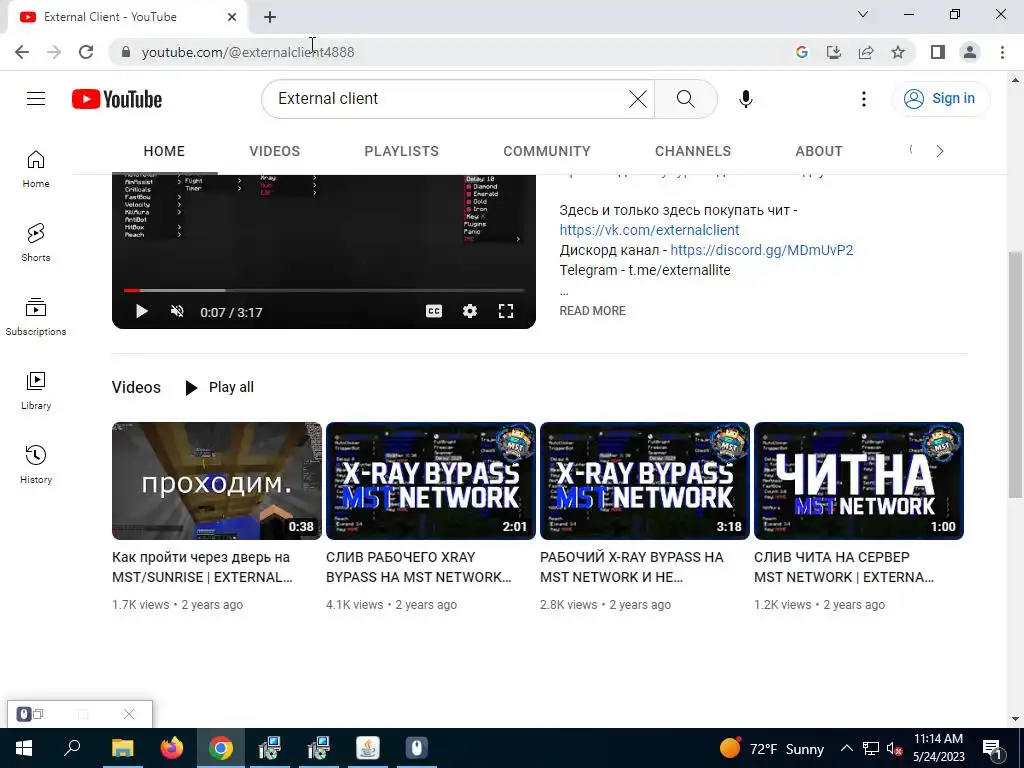The height and width of the screenshot is (768, 1024).
Task: Switch to the ABOUT tab
Action: 819,151
